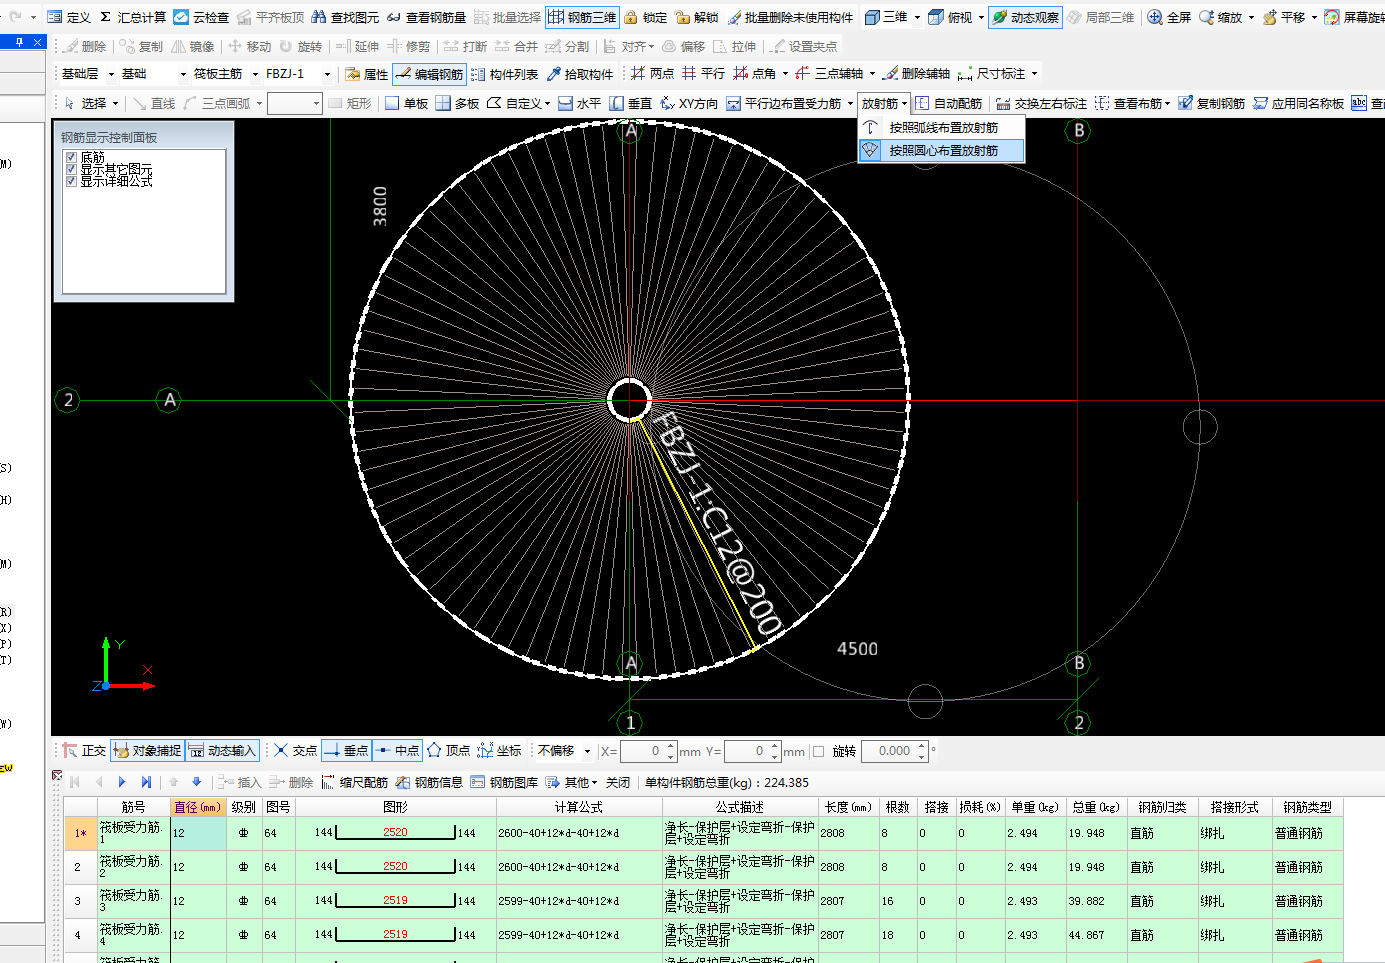Click the 锁定 lock tool
This screenshot has width=1385, height=963.
click(x=645, y=17)
